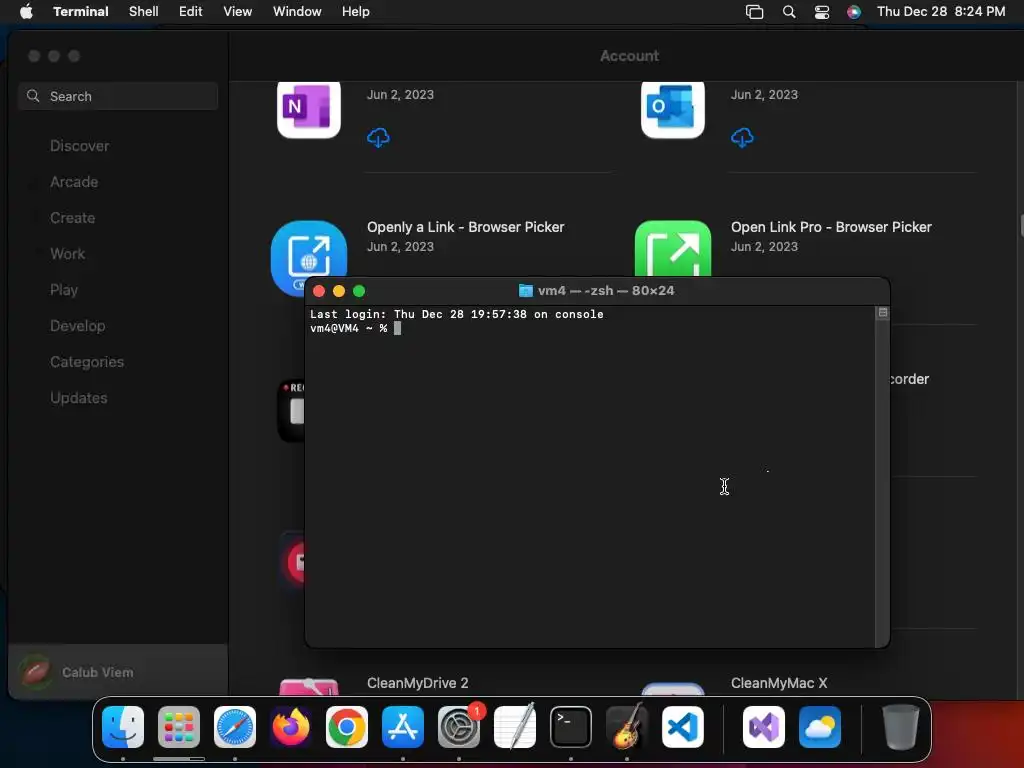
Task: Open the CleanMyMac X title
Action: coord(779,683)
